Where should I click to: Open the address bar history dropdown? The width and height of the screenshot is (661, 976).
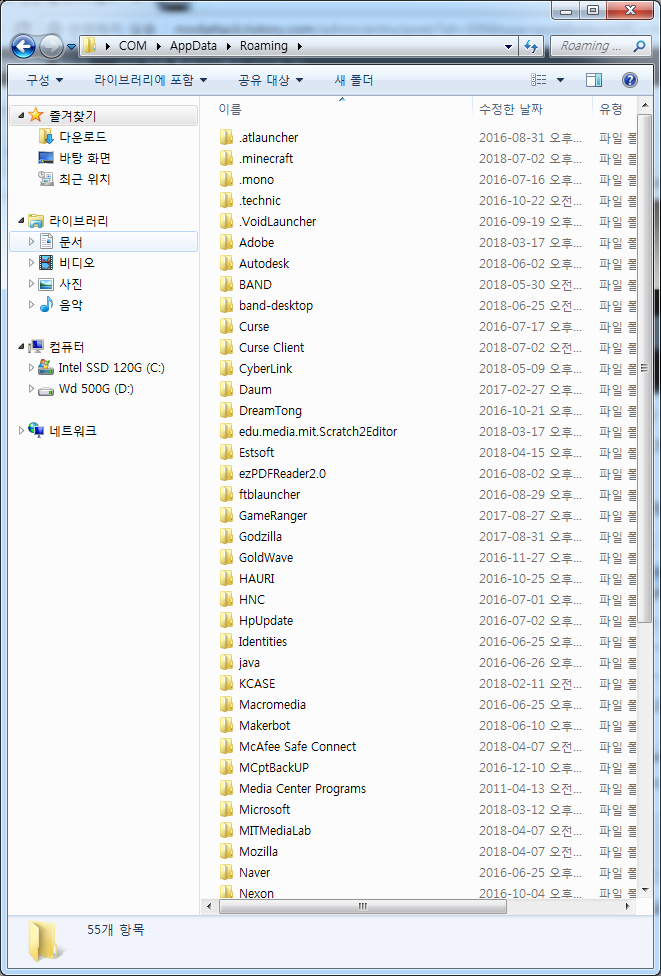[509, 46]
